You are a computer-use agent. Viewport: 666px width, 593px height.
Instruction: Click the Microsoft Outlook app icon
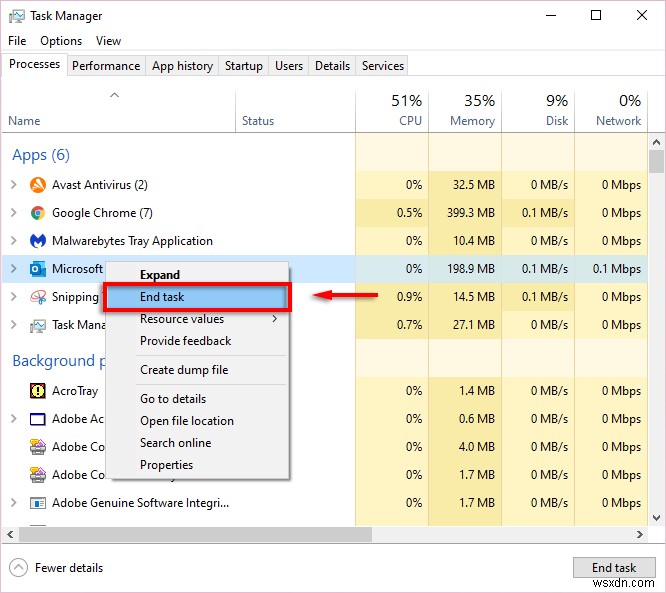click(x=38, y=269)
